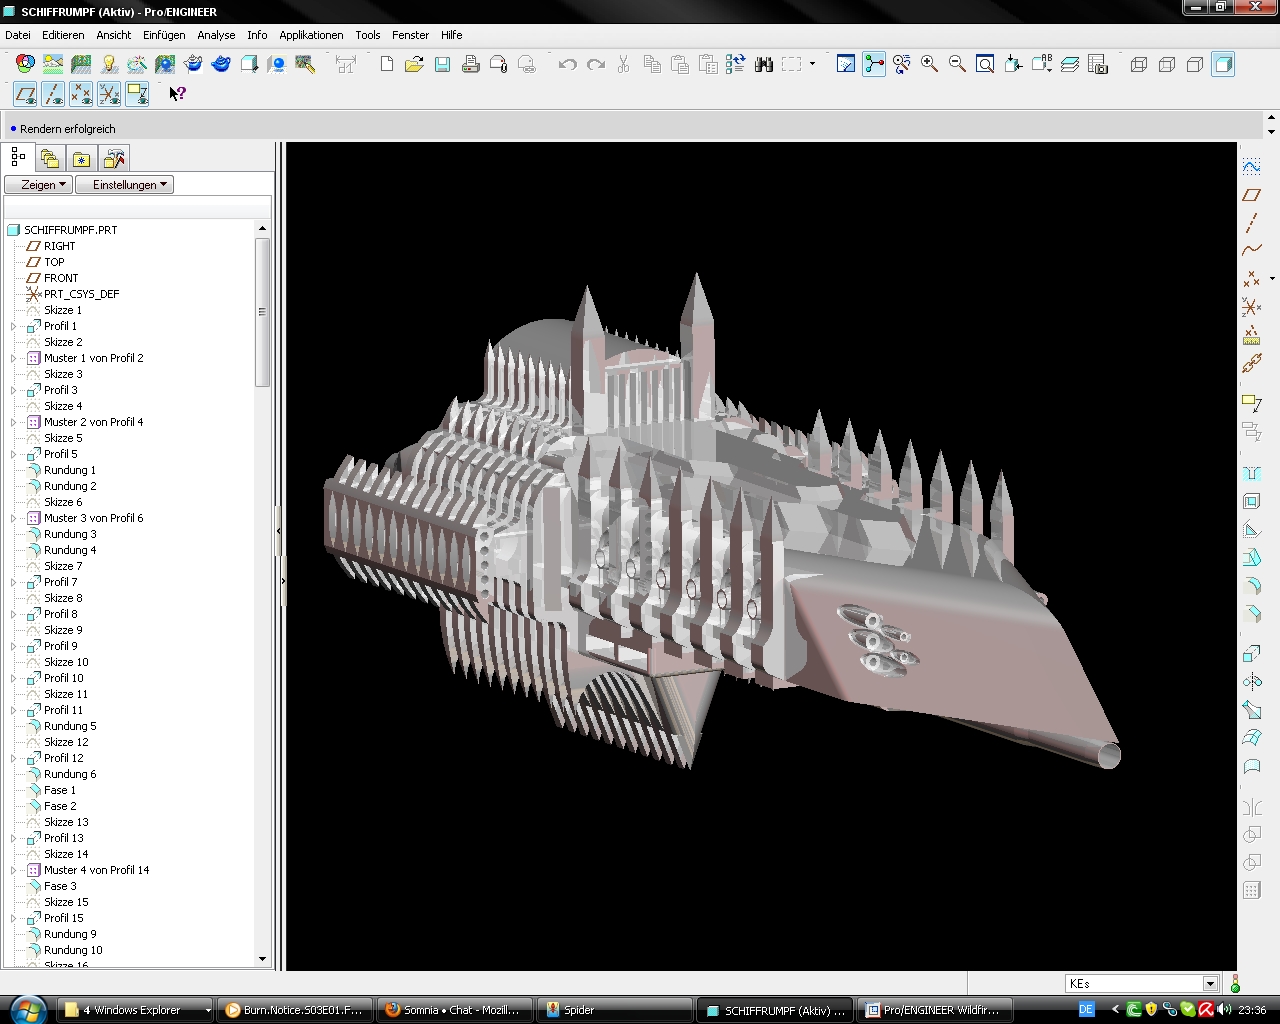Expand the Profil 1 tree node
The image size is (1280, 1024).
click(x=13, y=326)
